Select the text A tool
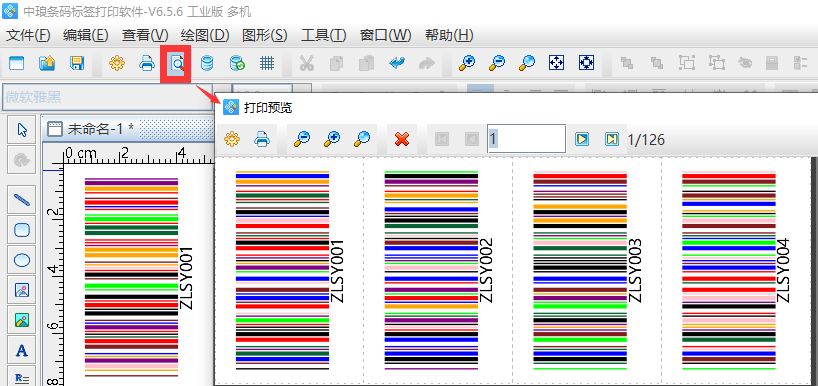Screen dimensions: 818x386 click(22, 351)
